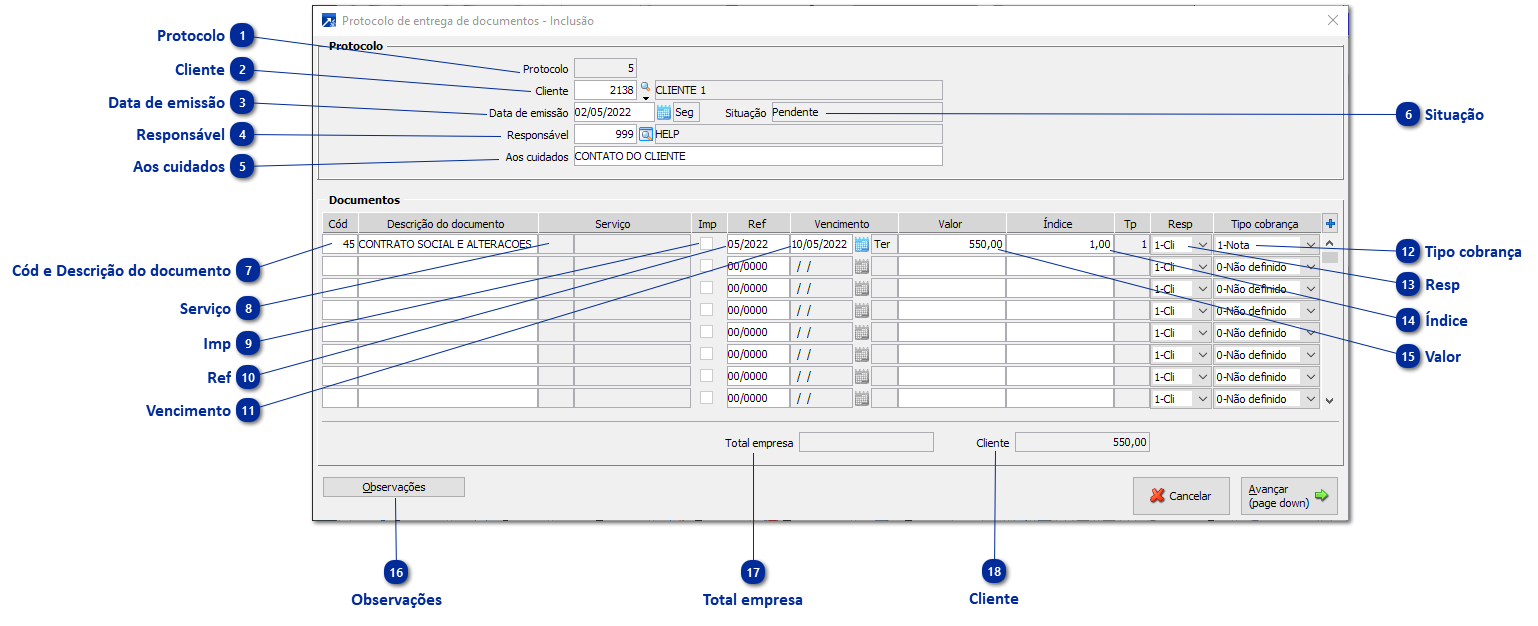Click the Avançar green arrow button
Screen dimensions: 1538x626
point(1288,496)
